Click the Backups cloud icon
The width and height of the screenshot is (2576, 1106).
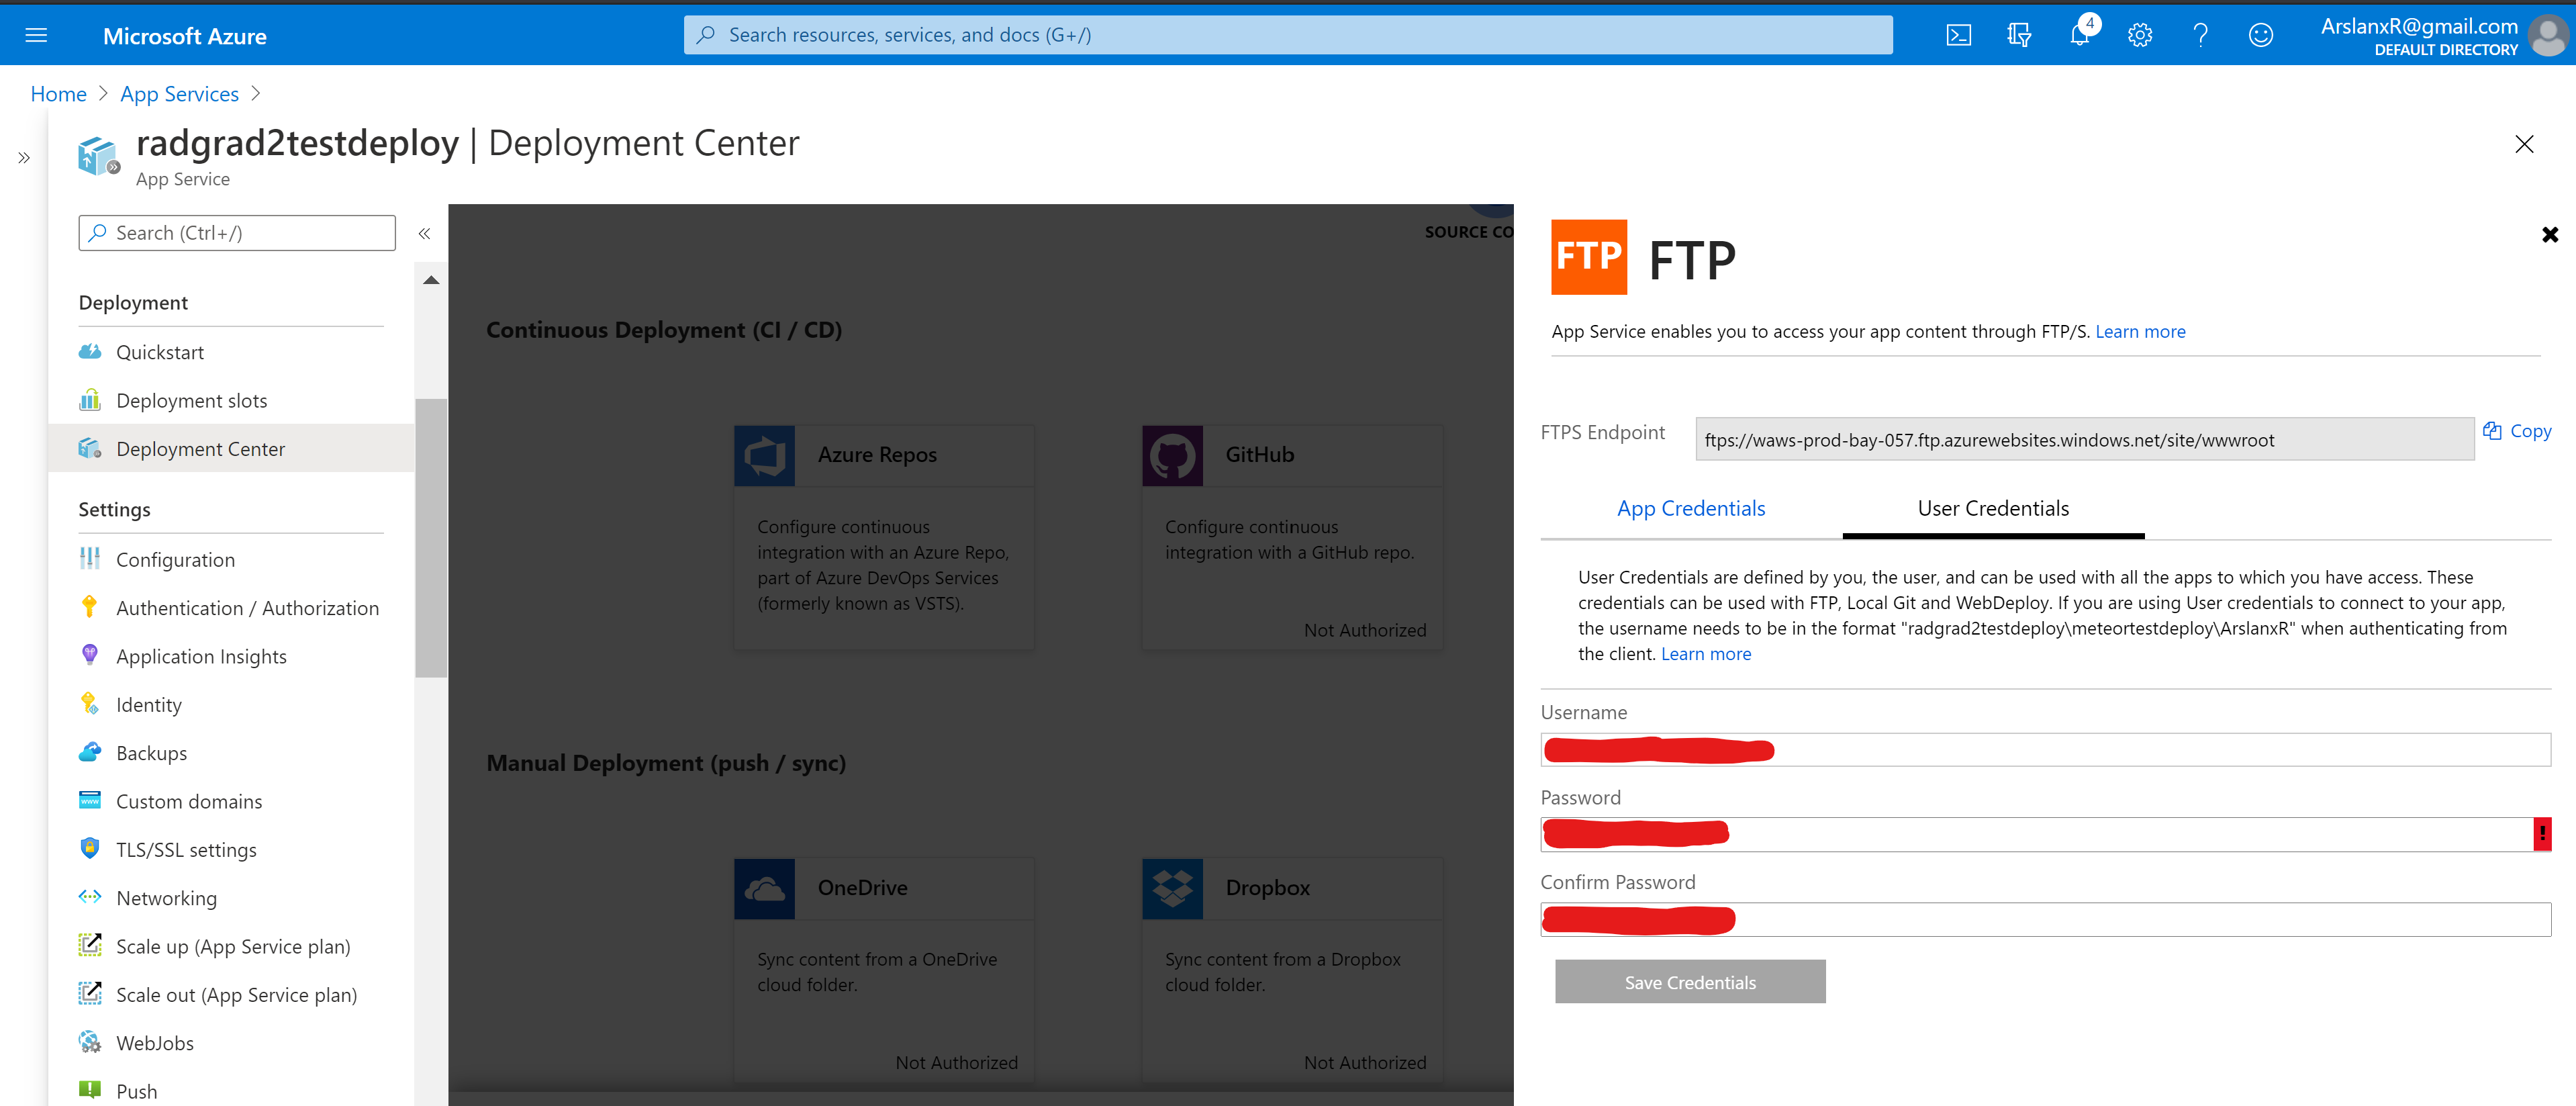[x=90, y=752]
